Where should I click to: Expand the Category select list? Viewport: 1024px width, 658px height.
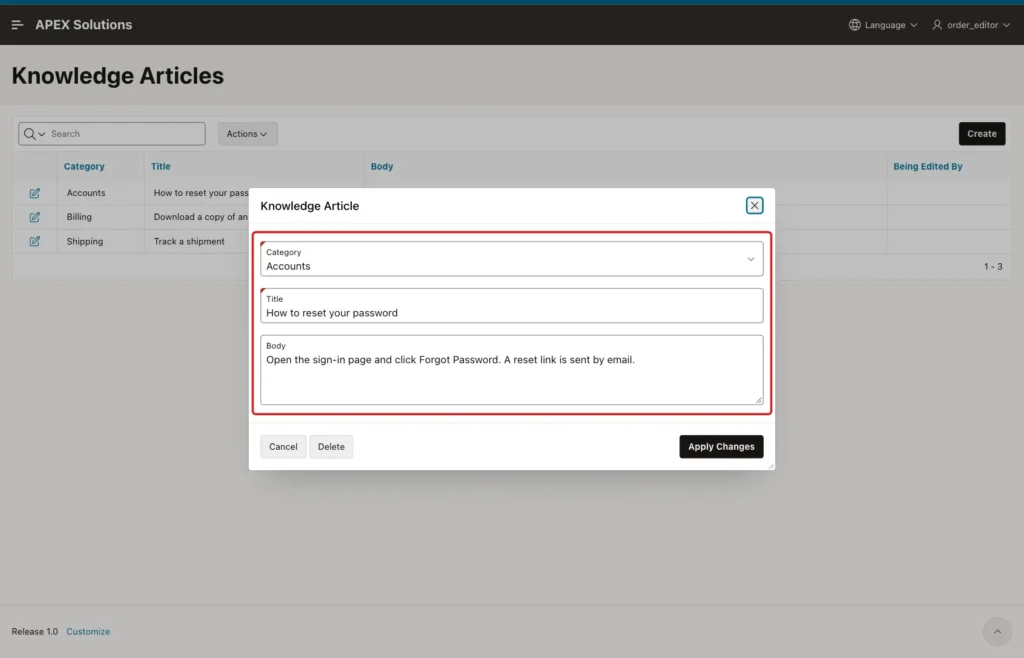click(511, 259)
